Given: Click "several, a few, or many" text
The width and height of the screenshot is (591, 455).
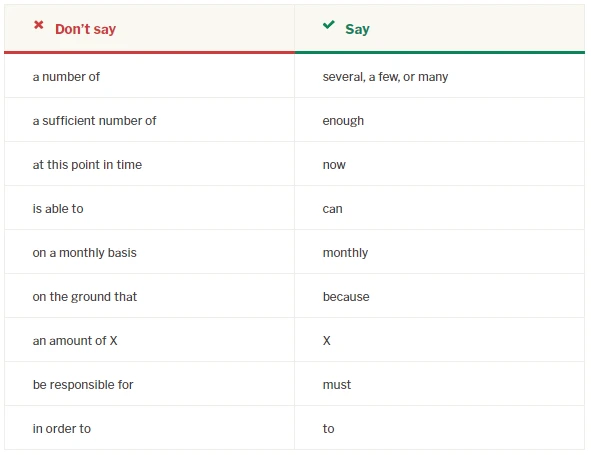Looking at the screenshot, I should coord(385,77).
